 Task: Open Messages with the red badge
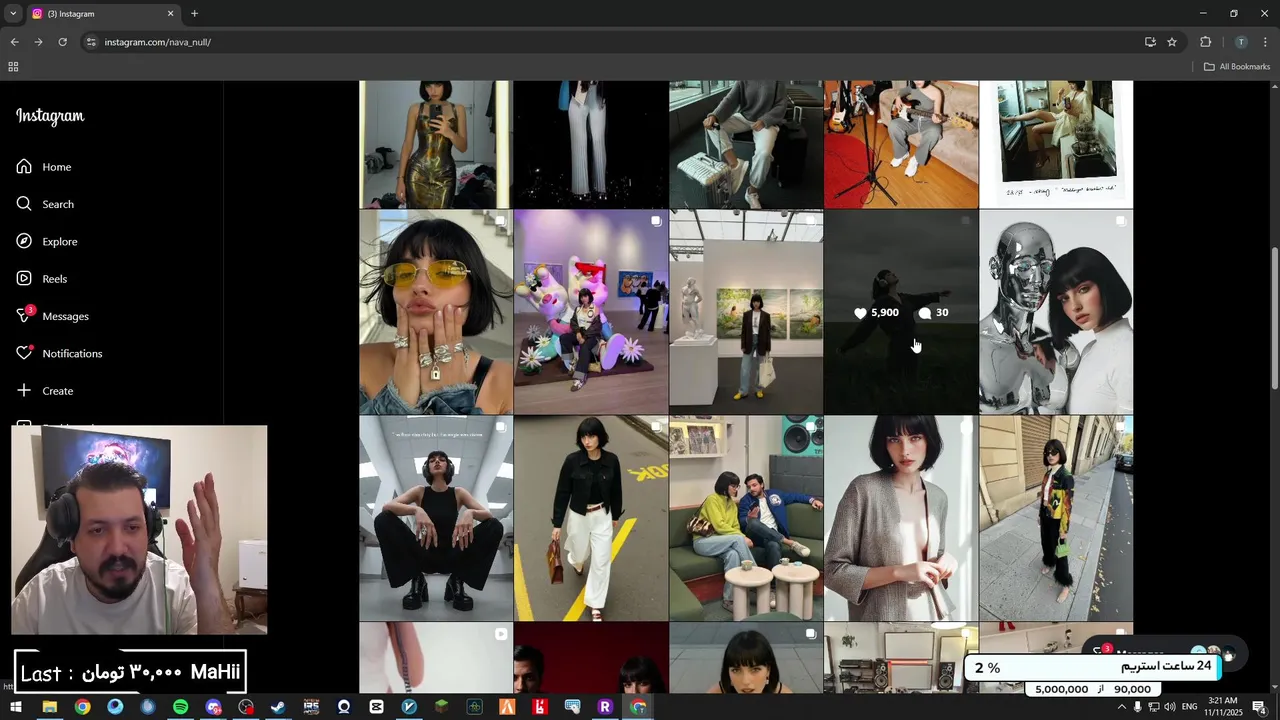click(53, 316)
